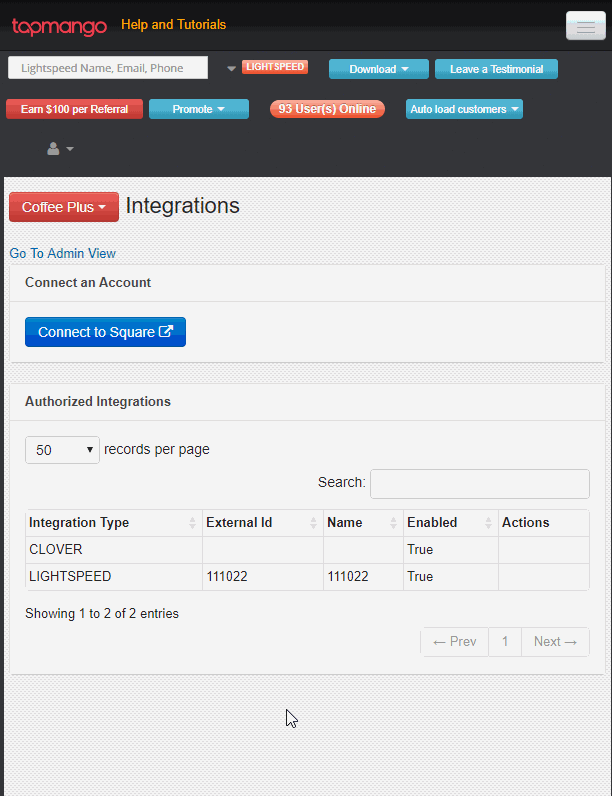Expand the Download dropdown

tap(378, 69)
